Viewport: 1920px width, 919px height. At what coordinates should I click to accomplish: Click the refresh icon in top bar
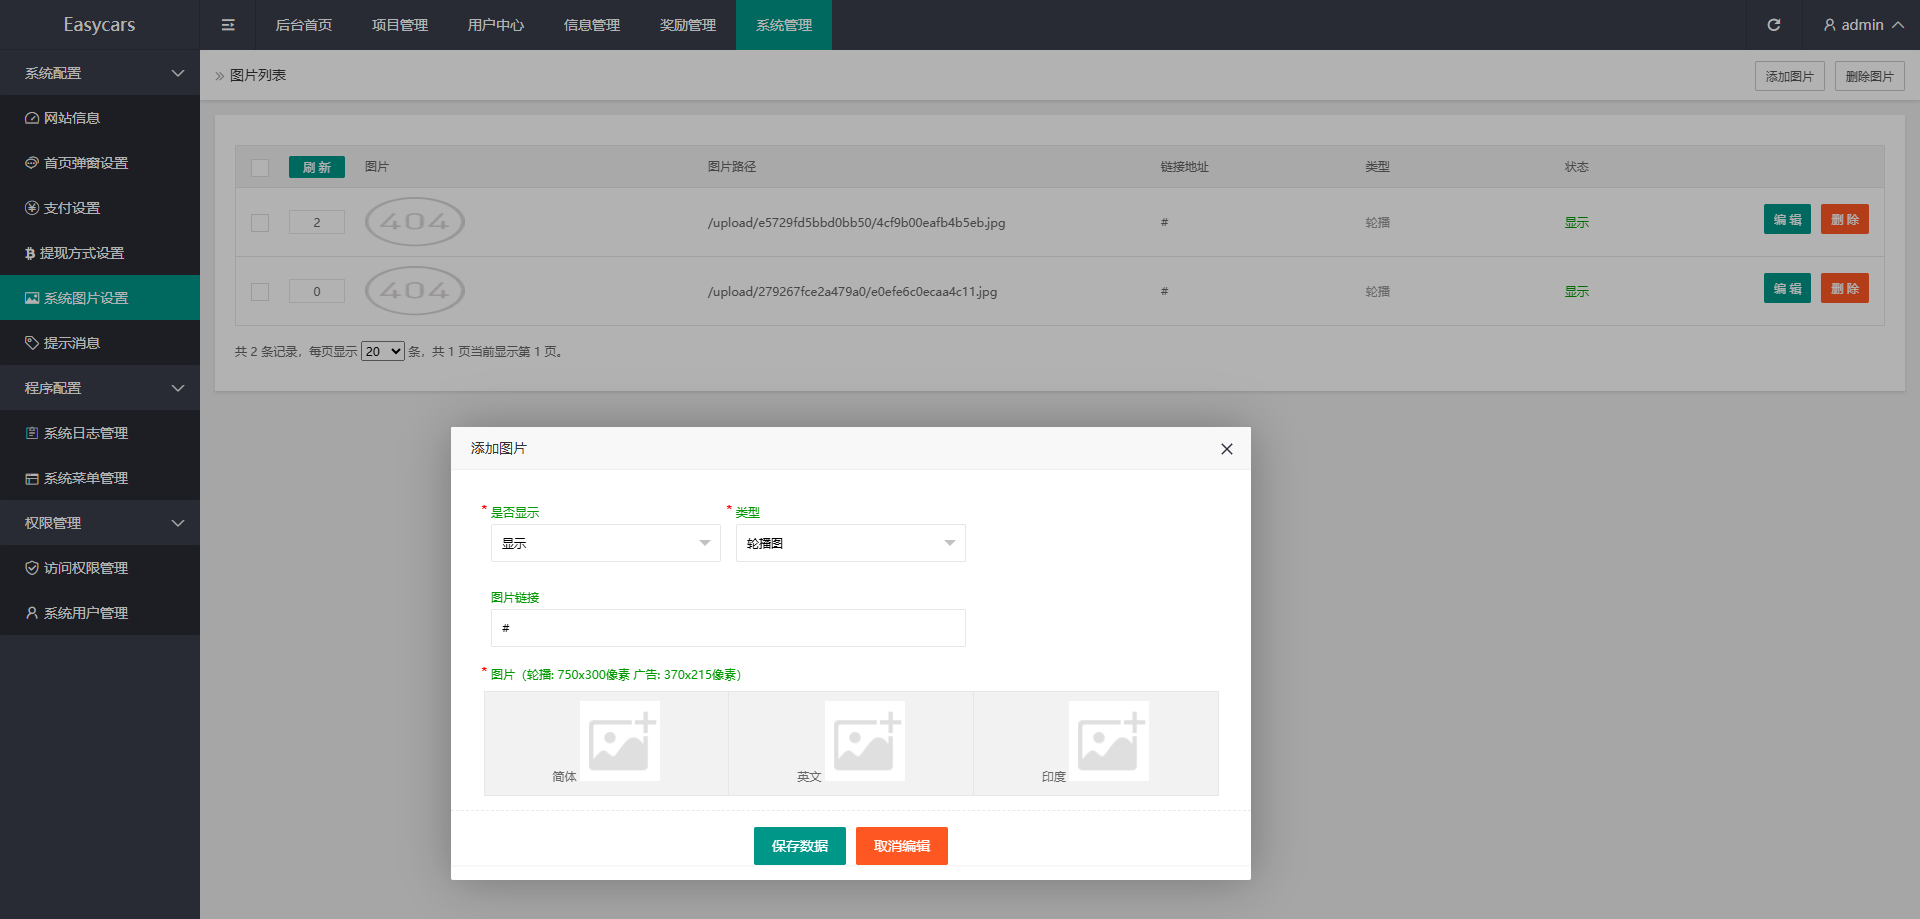pyautogui.click(x=1773, y=25)
